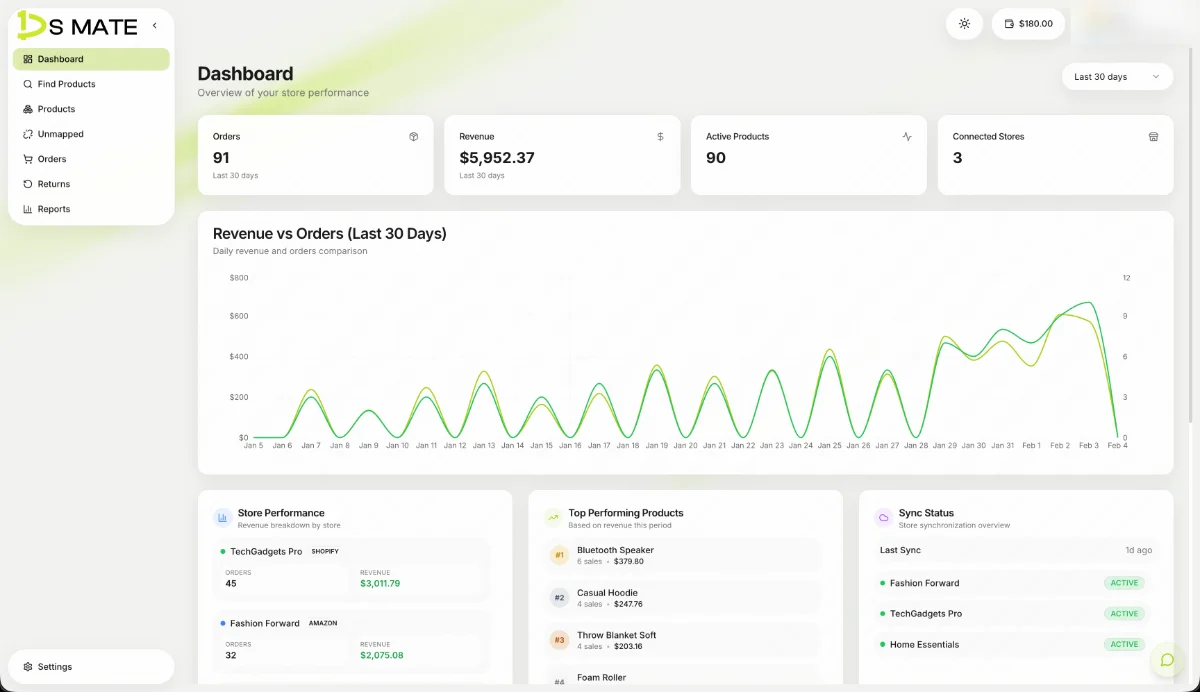
Task: Click Home Essentials in Sync Status
Action: (924, 645)
